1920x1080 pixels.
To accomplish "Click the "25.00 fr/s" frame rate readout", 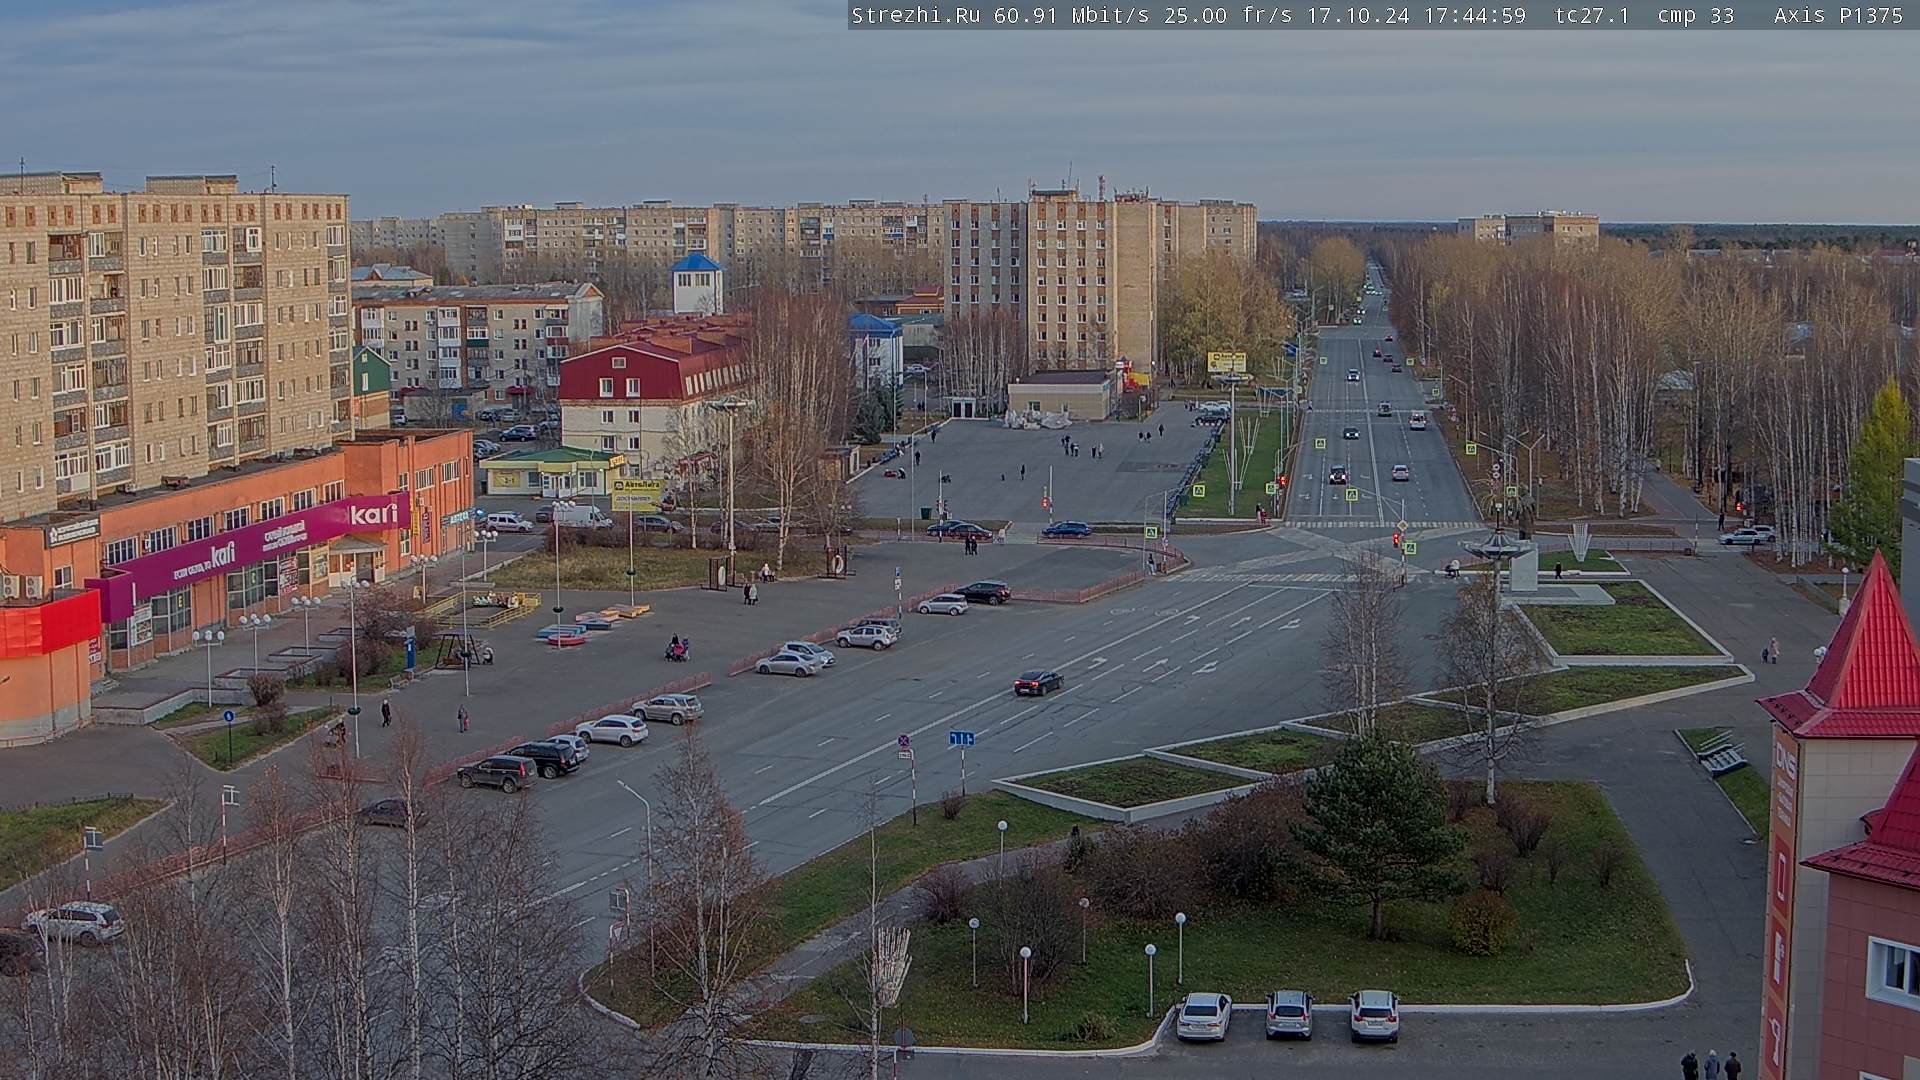I will (x=1227, y=15).
